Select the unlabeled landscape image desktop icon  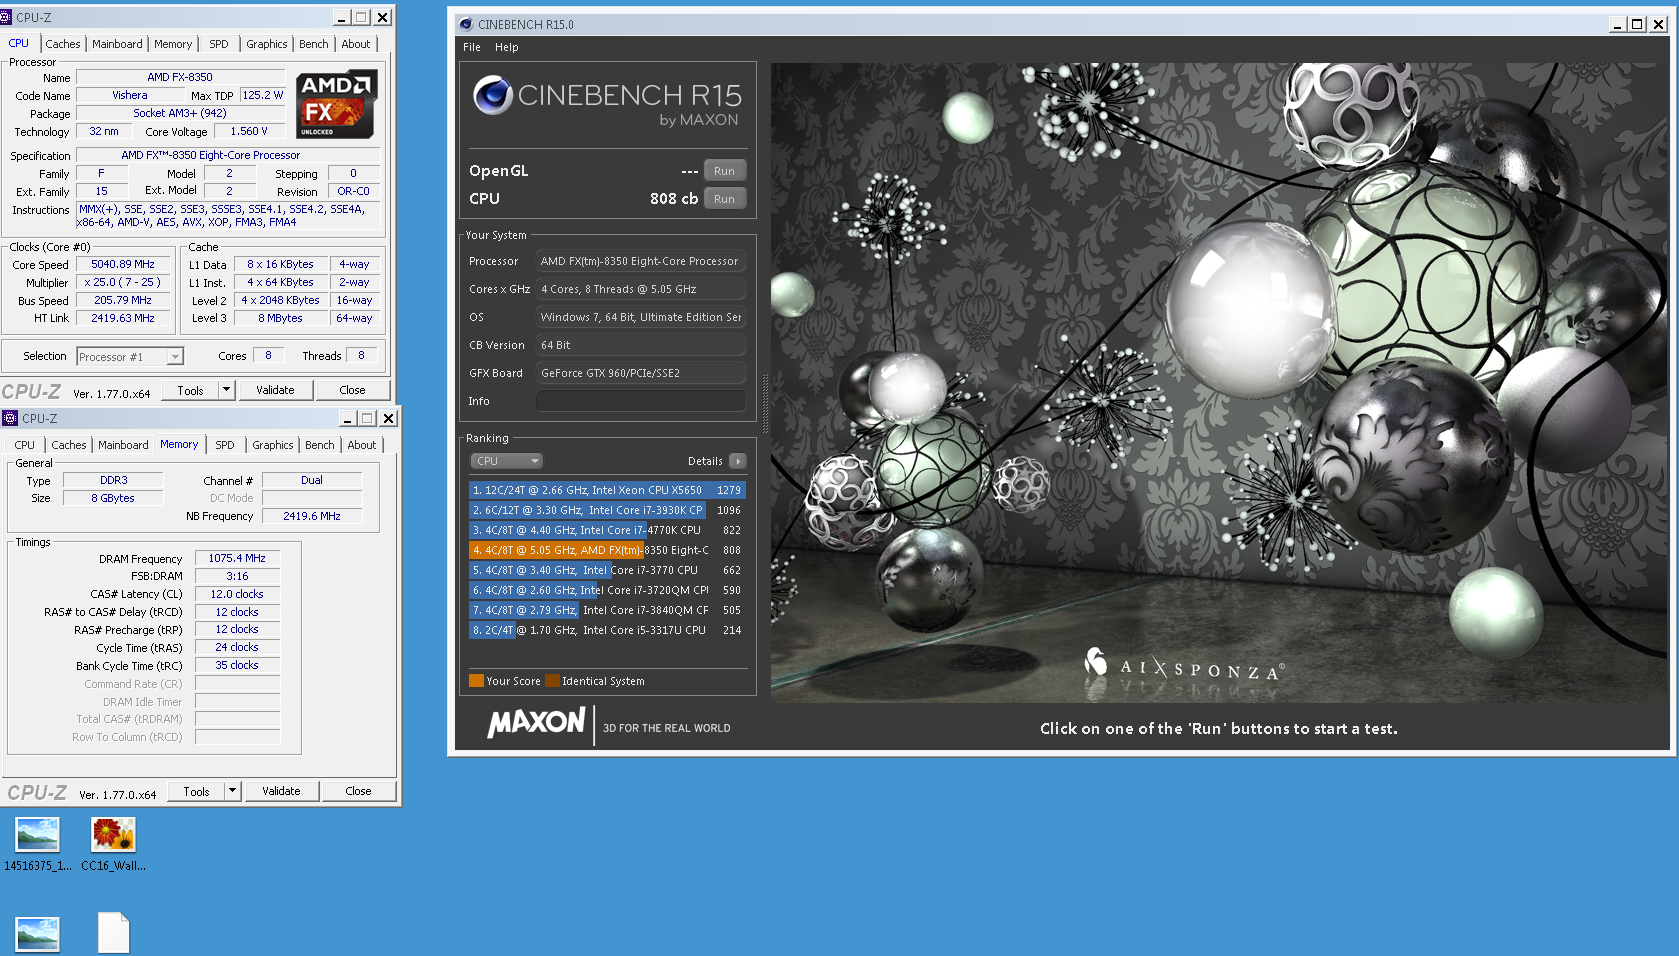point(38,934)
